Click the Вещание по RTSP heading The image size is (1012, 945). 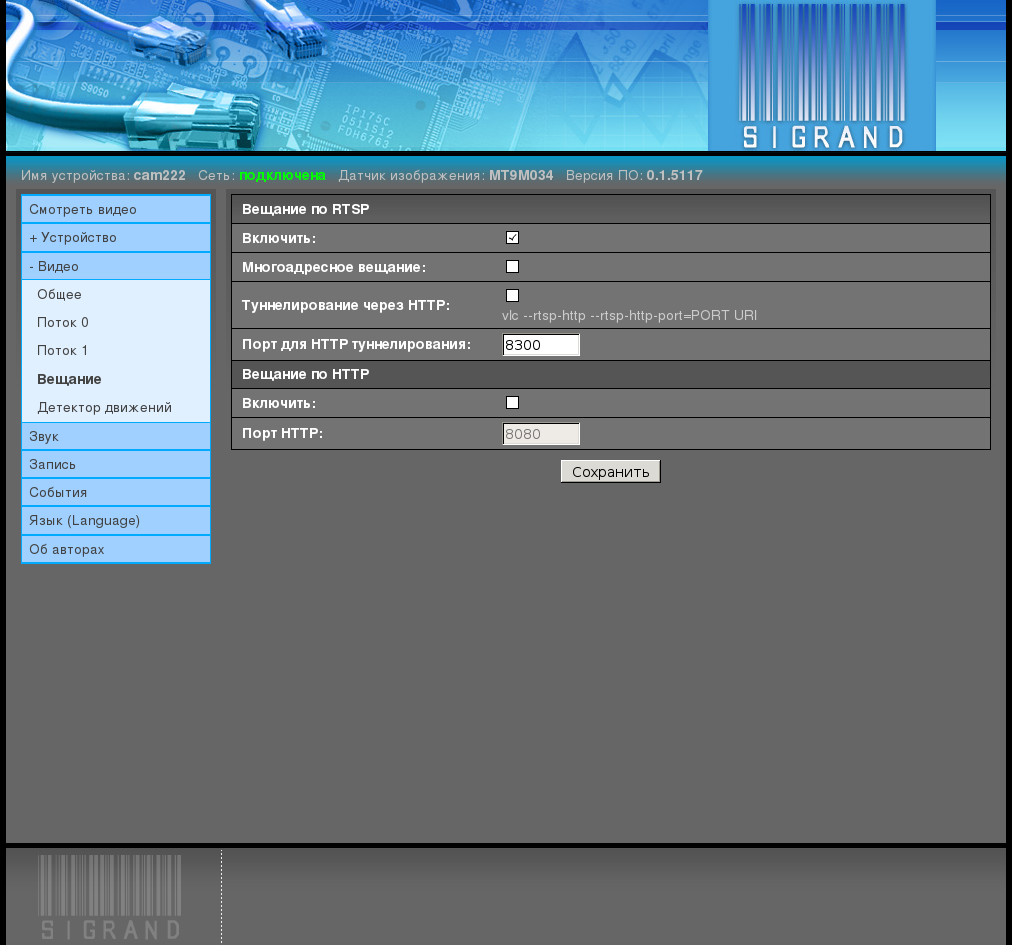coord(305,209)
